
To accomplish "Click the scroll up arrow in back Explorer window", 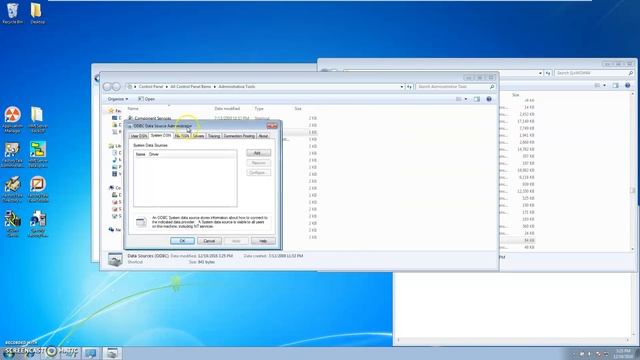I will 633,94.
